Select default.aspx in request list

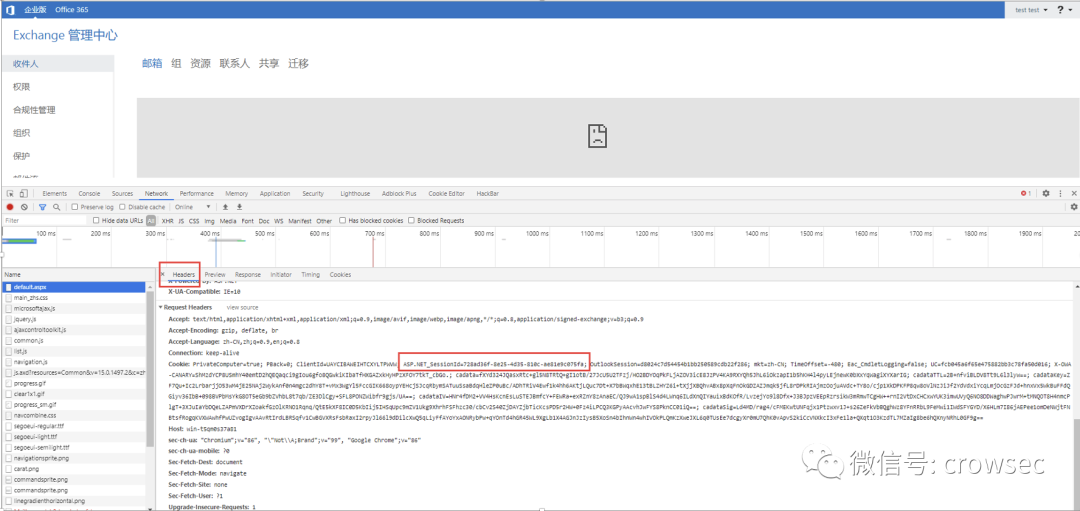coord(74,286)
